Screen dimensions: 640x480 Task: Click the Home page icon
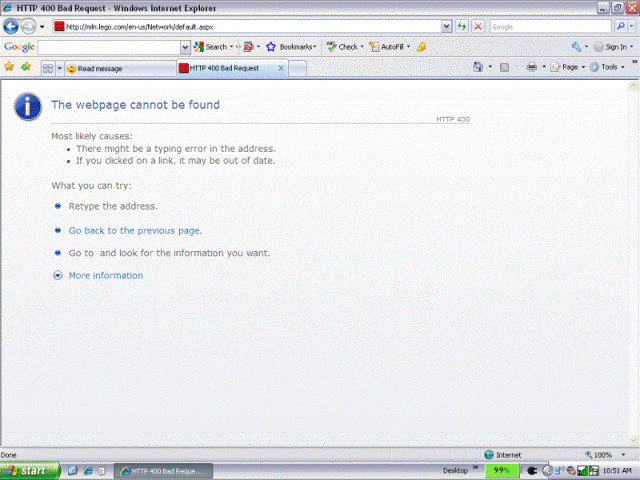(x=478, y=67)
